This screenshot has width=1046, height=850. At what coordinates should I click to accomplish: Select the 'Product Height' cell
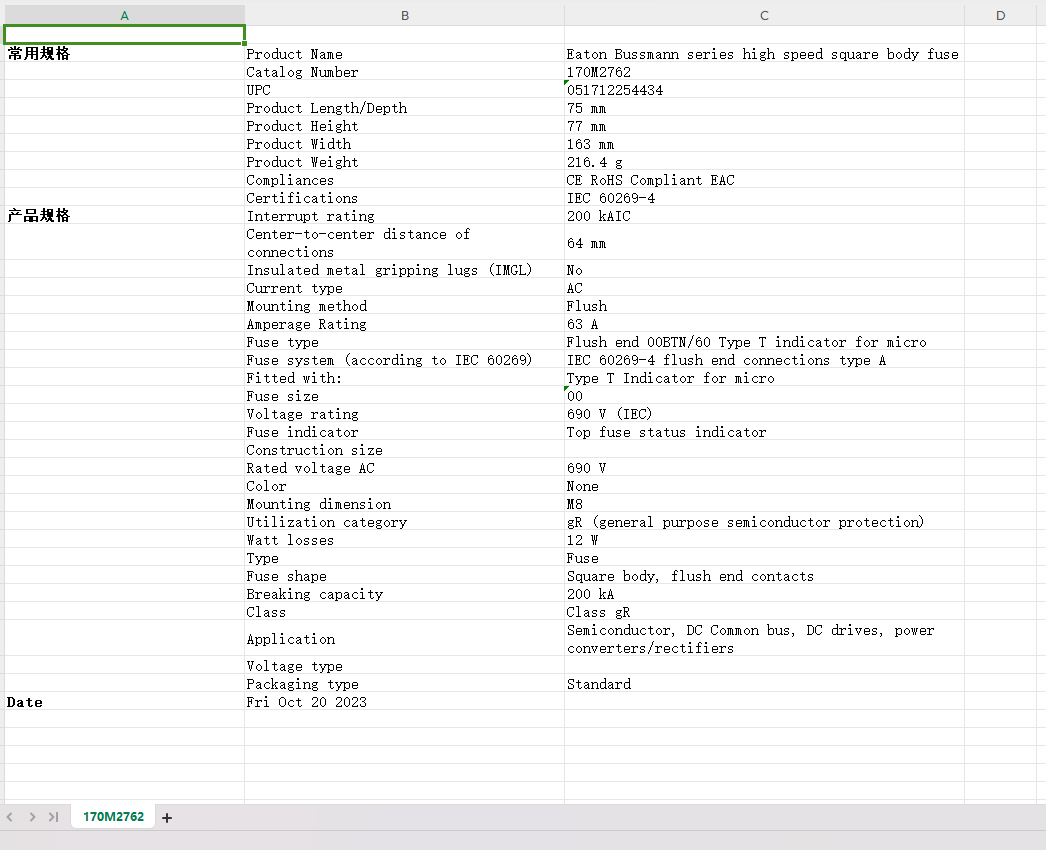point(405,125)
